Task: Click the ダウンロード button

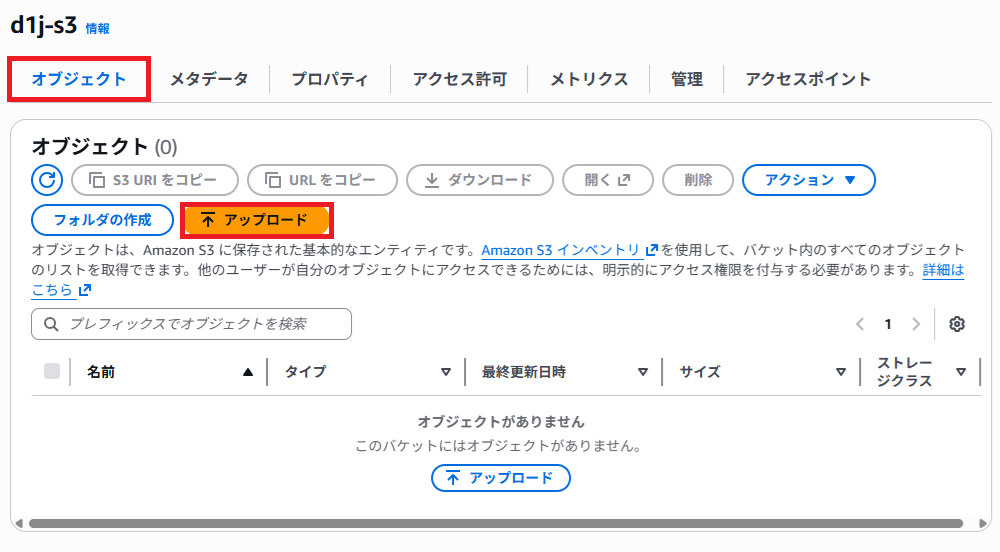Action: pyautogui.click(x=479, y=180)
